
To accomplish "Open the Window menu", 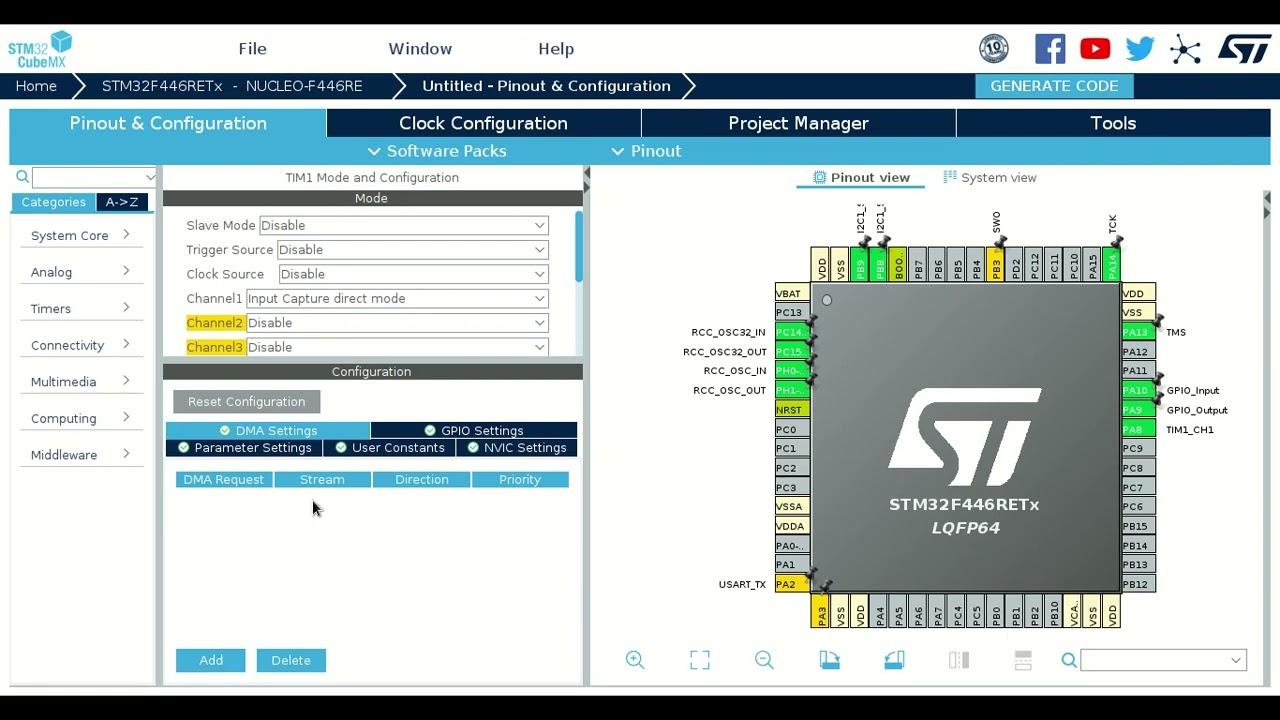I will pyautogui.click(x=420, y=49).
